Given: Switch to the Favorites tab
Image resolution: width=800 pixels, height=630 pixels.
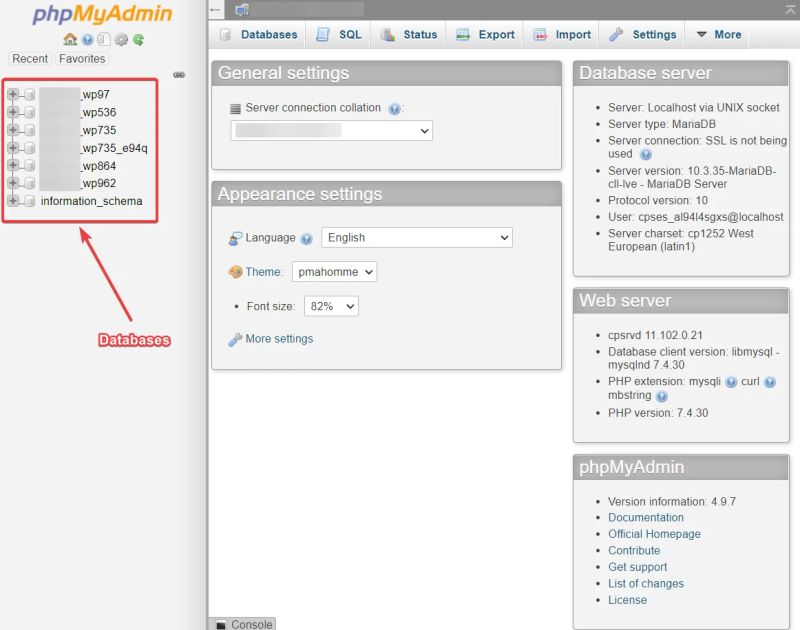Looking at the screenshot, I should [x=81, y=59].
